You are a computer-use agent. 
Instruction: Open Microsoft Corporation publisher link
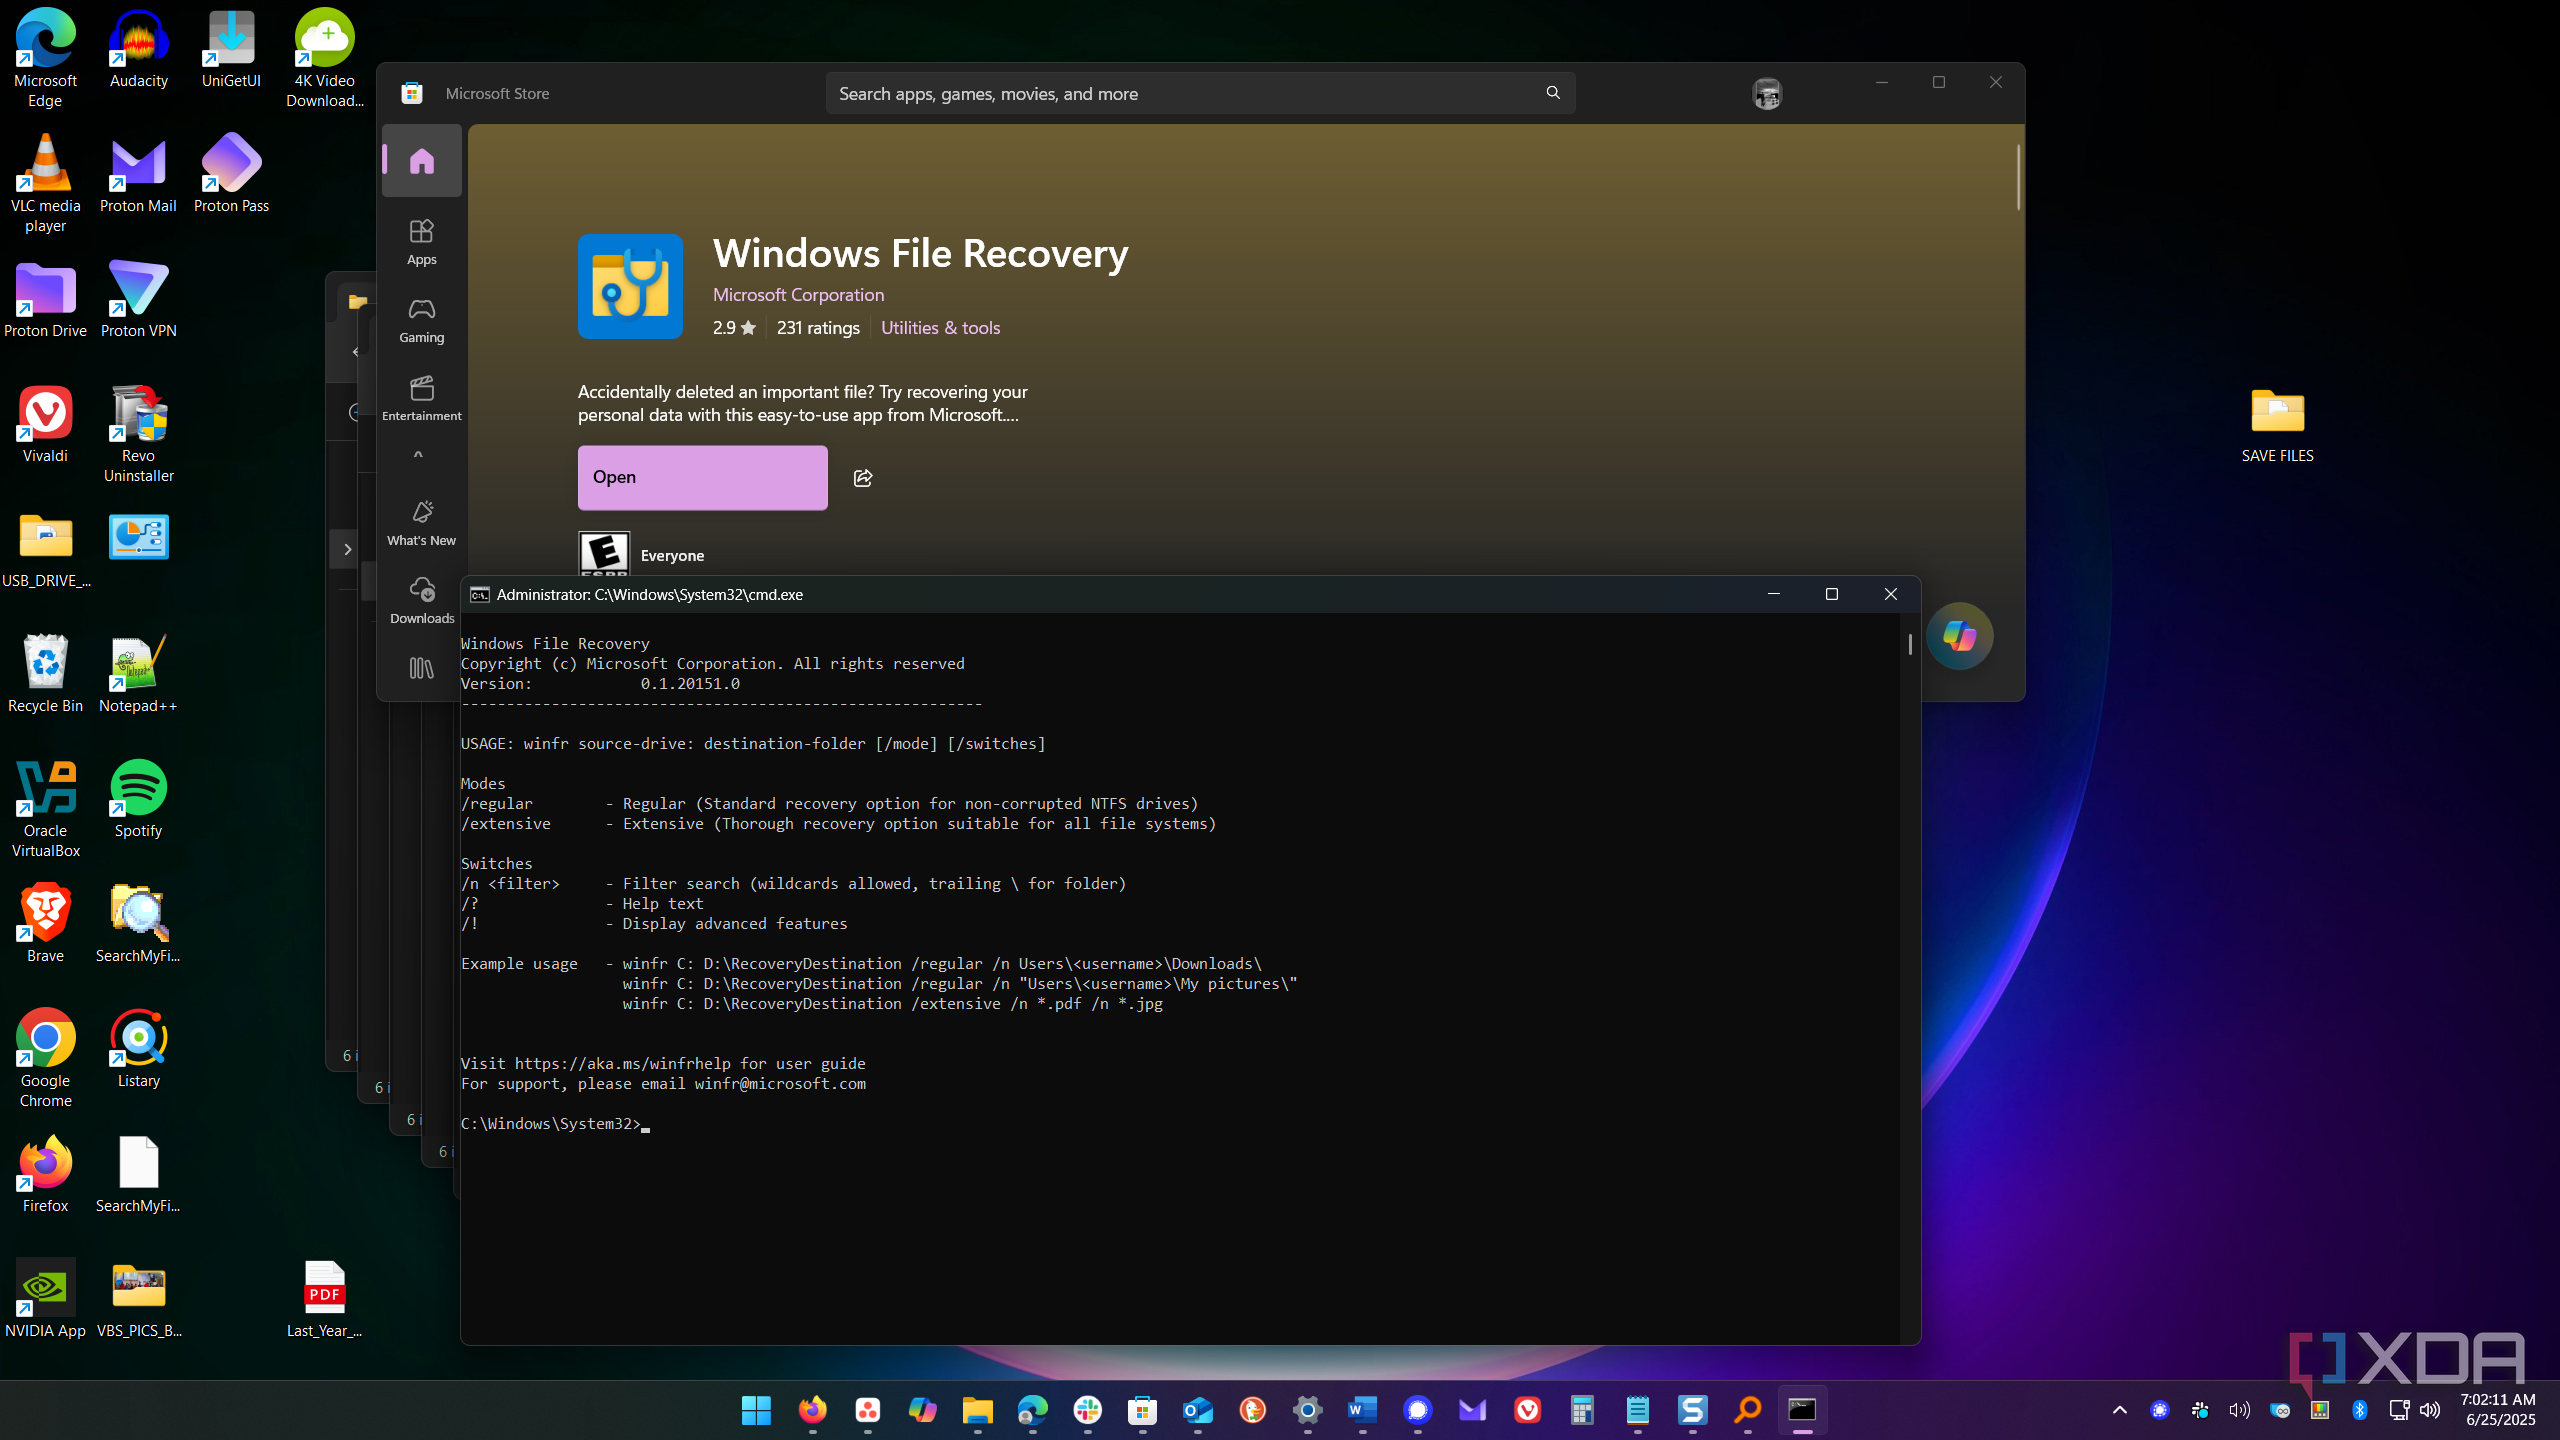[x=798, y=295]
